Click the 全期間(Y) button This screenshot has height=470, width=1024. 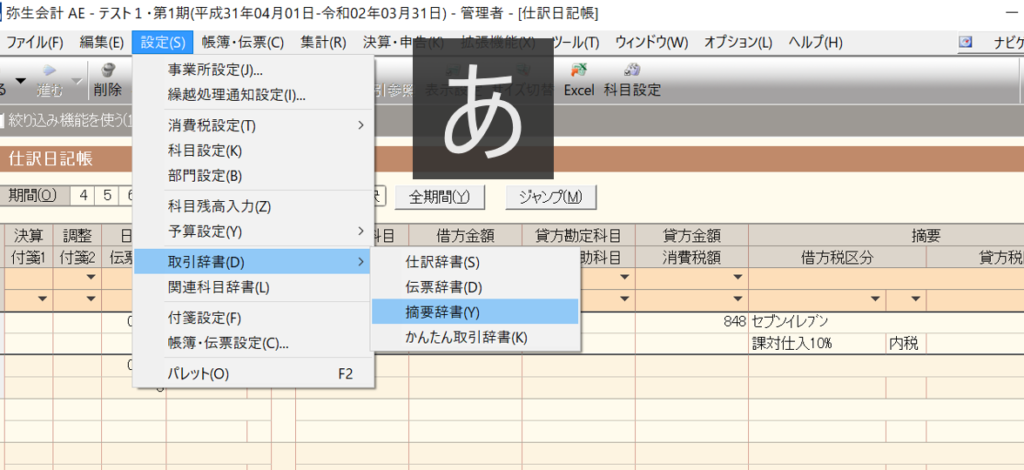pyautogui.click(x=440, y=196)
